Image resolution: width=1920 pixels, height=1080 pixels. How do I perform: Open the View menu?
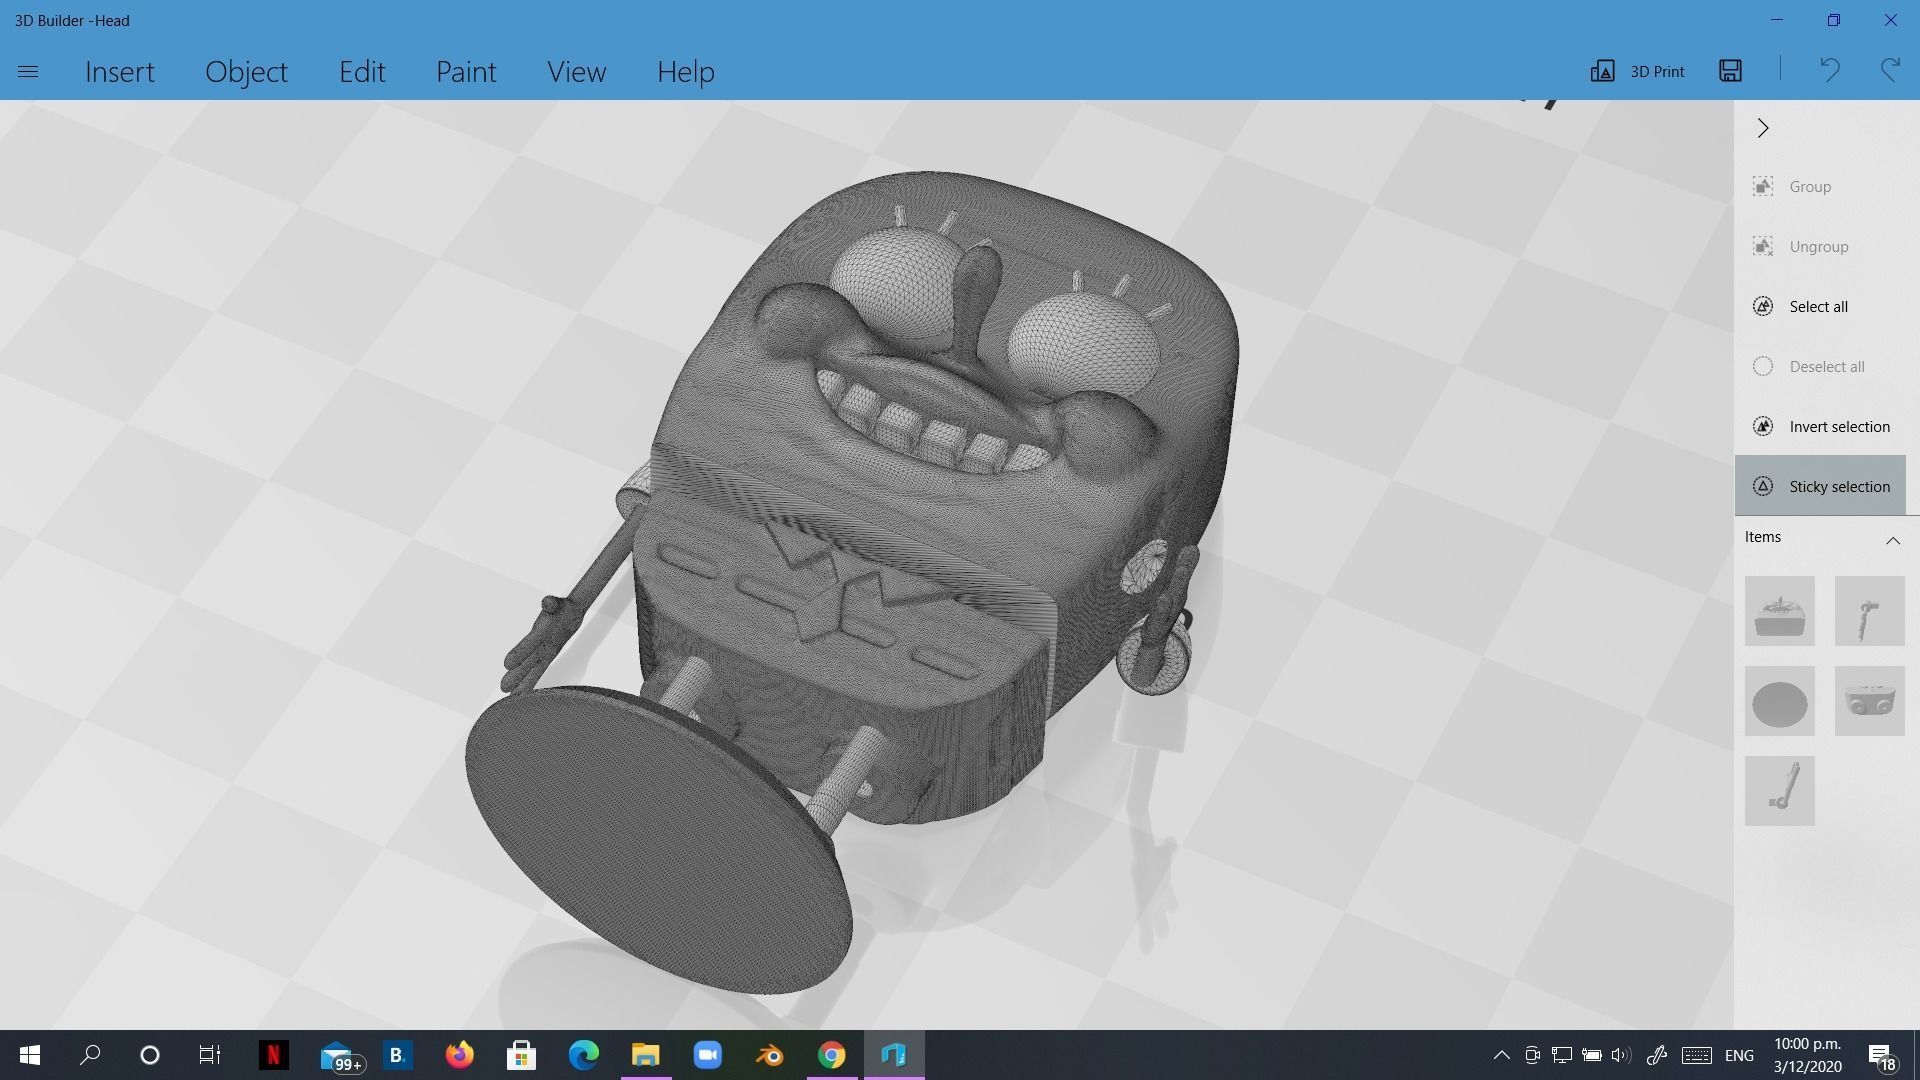point(576,72)
